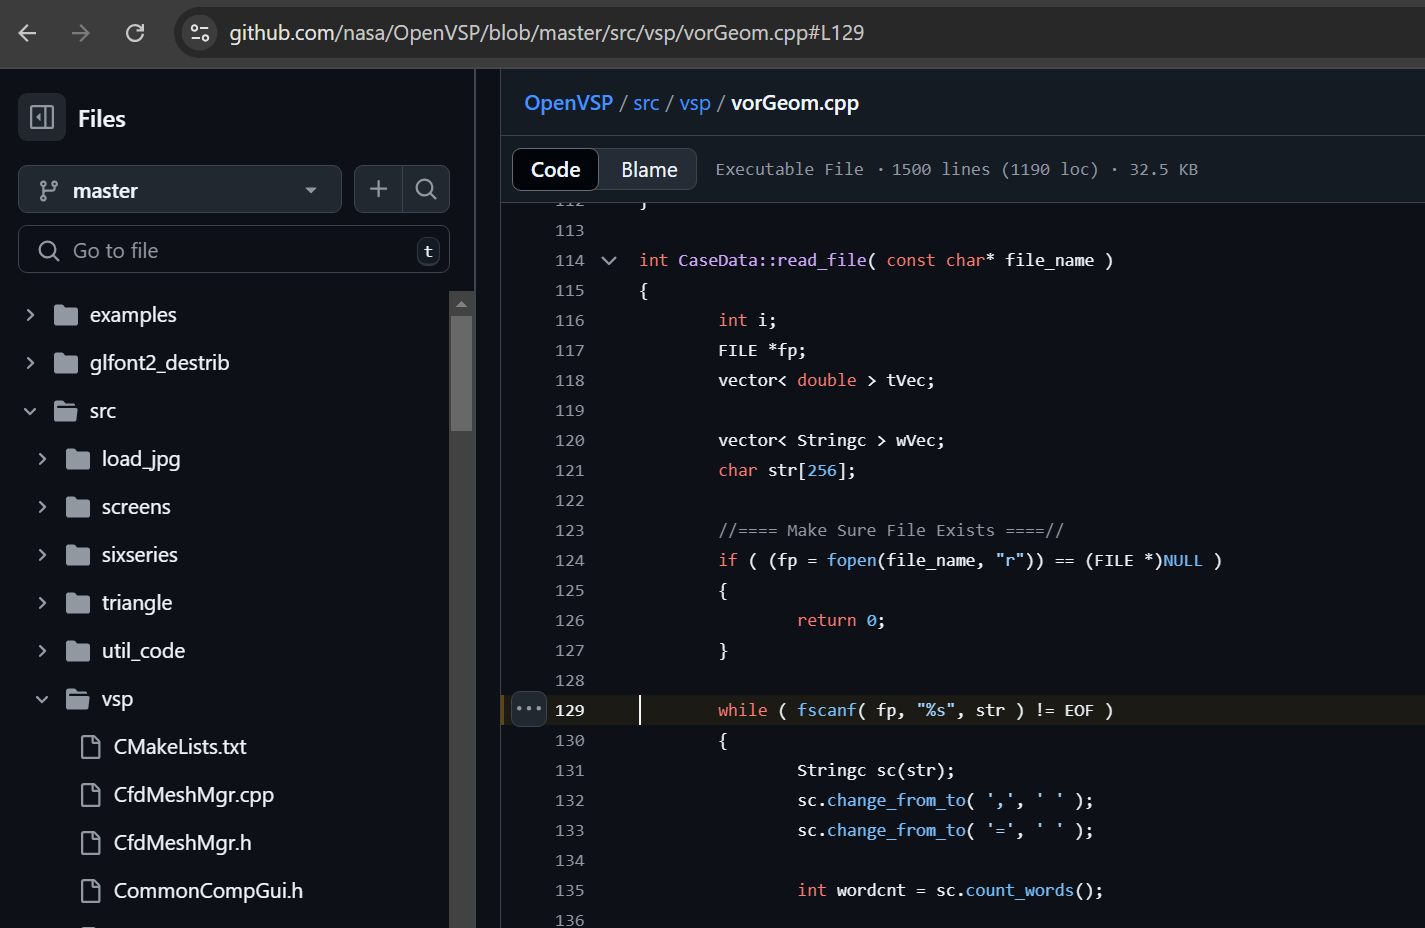The width and height of the screenshot is (1425, 928).
Task: Expand the util_code folder chevron
Action: pos(42,651)
